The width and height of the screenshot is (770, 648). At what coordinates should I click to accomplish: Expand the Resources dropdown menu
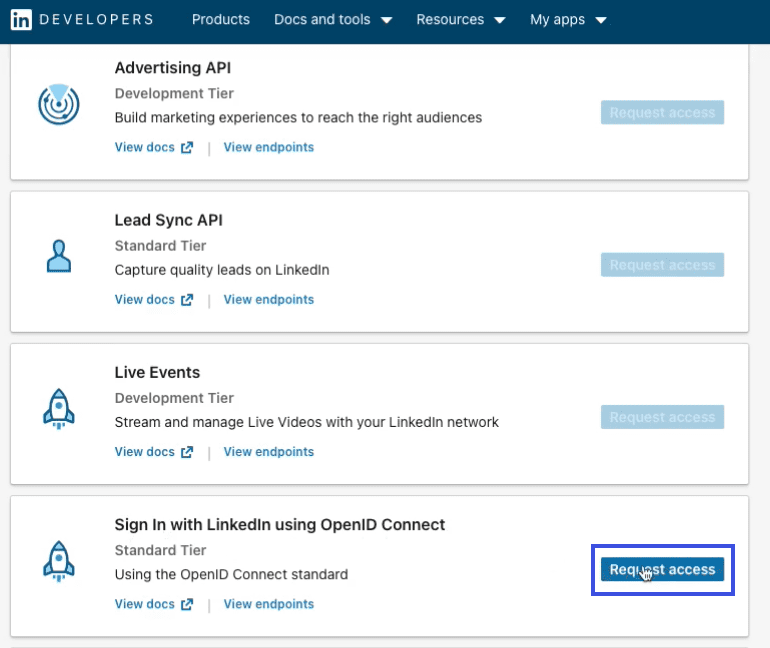point(461,20)
